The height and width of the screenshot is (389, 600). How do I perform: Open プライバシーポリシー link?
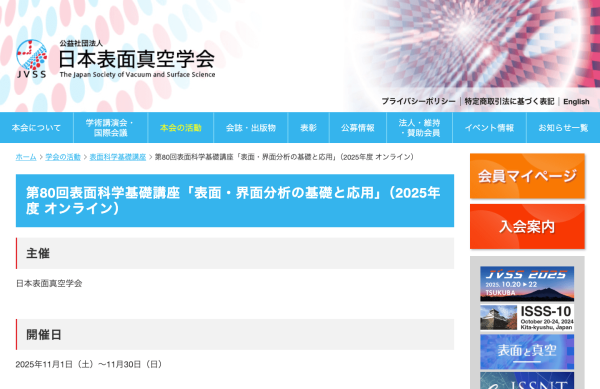pyautogui.click(x=418, y=101)
